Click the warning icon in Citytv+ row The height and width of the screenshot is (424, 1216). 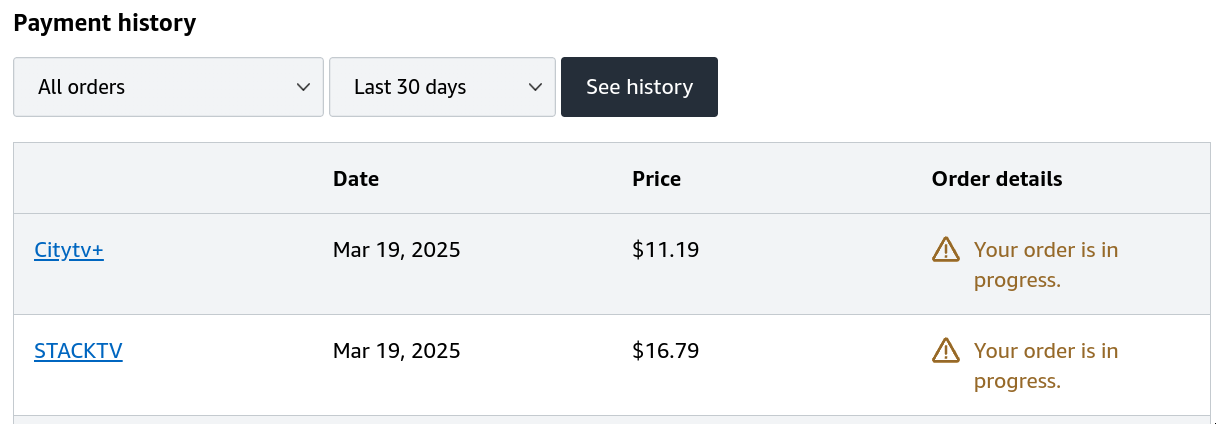click(945, 249)
